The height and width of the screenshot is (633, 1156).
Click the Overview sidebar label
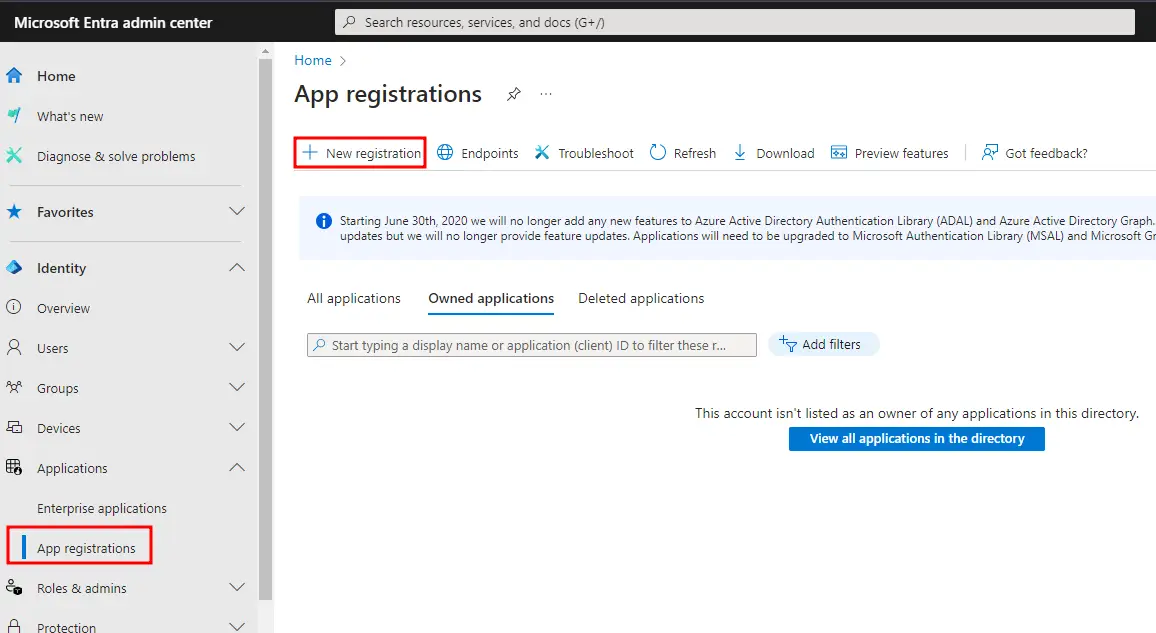point(63,309)
